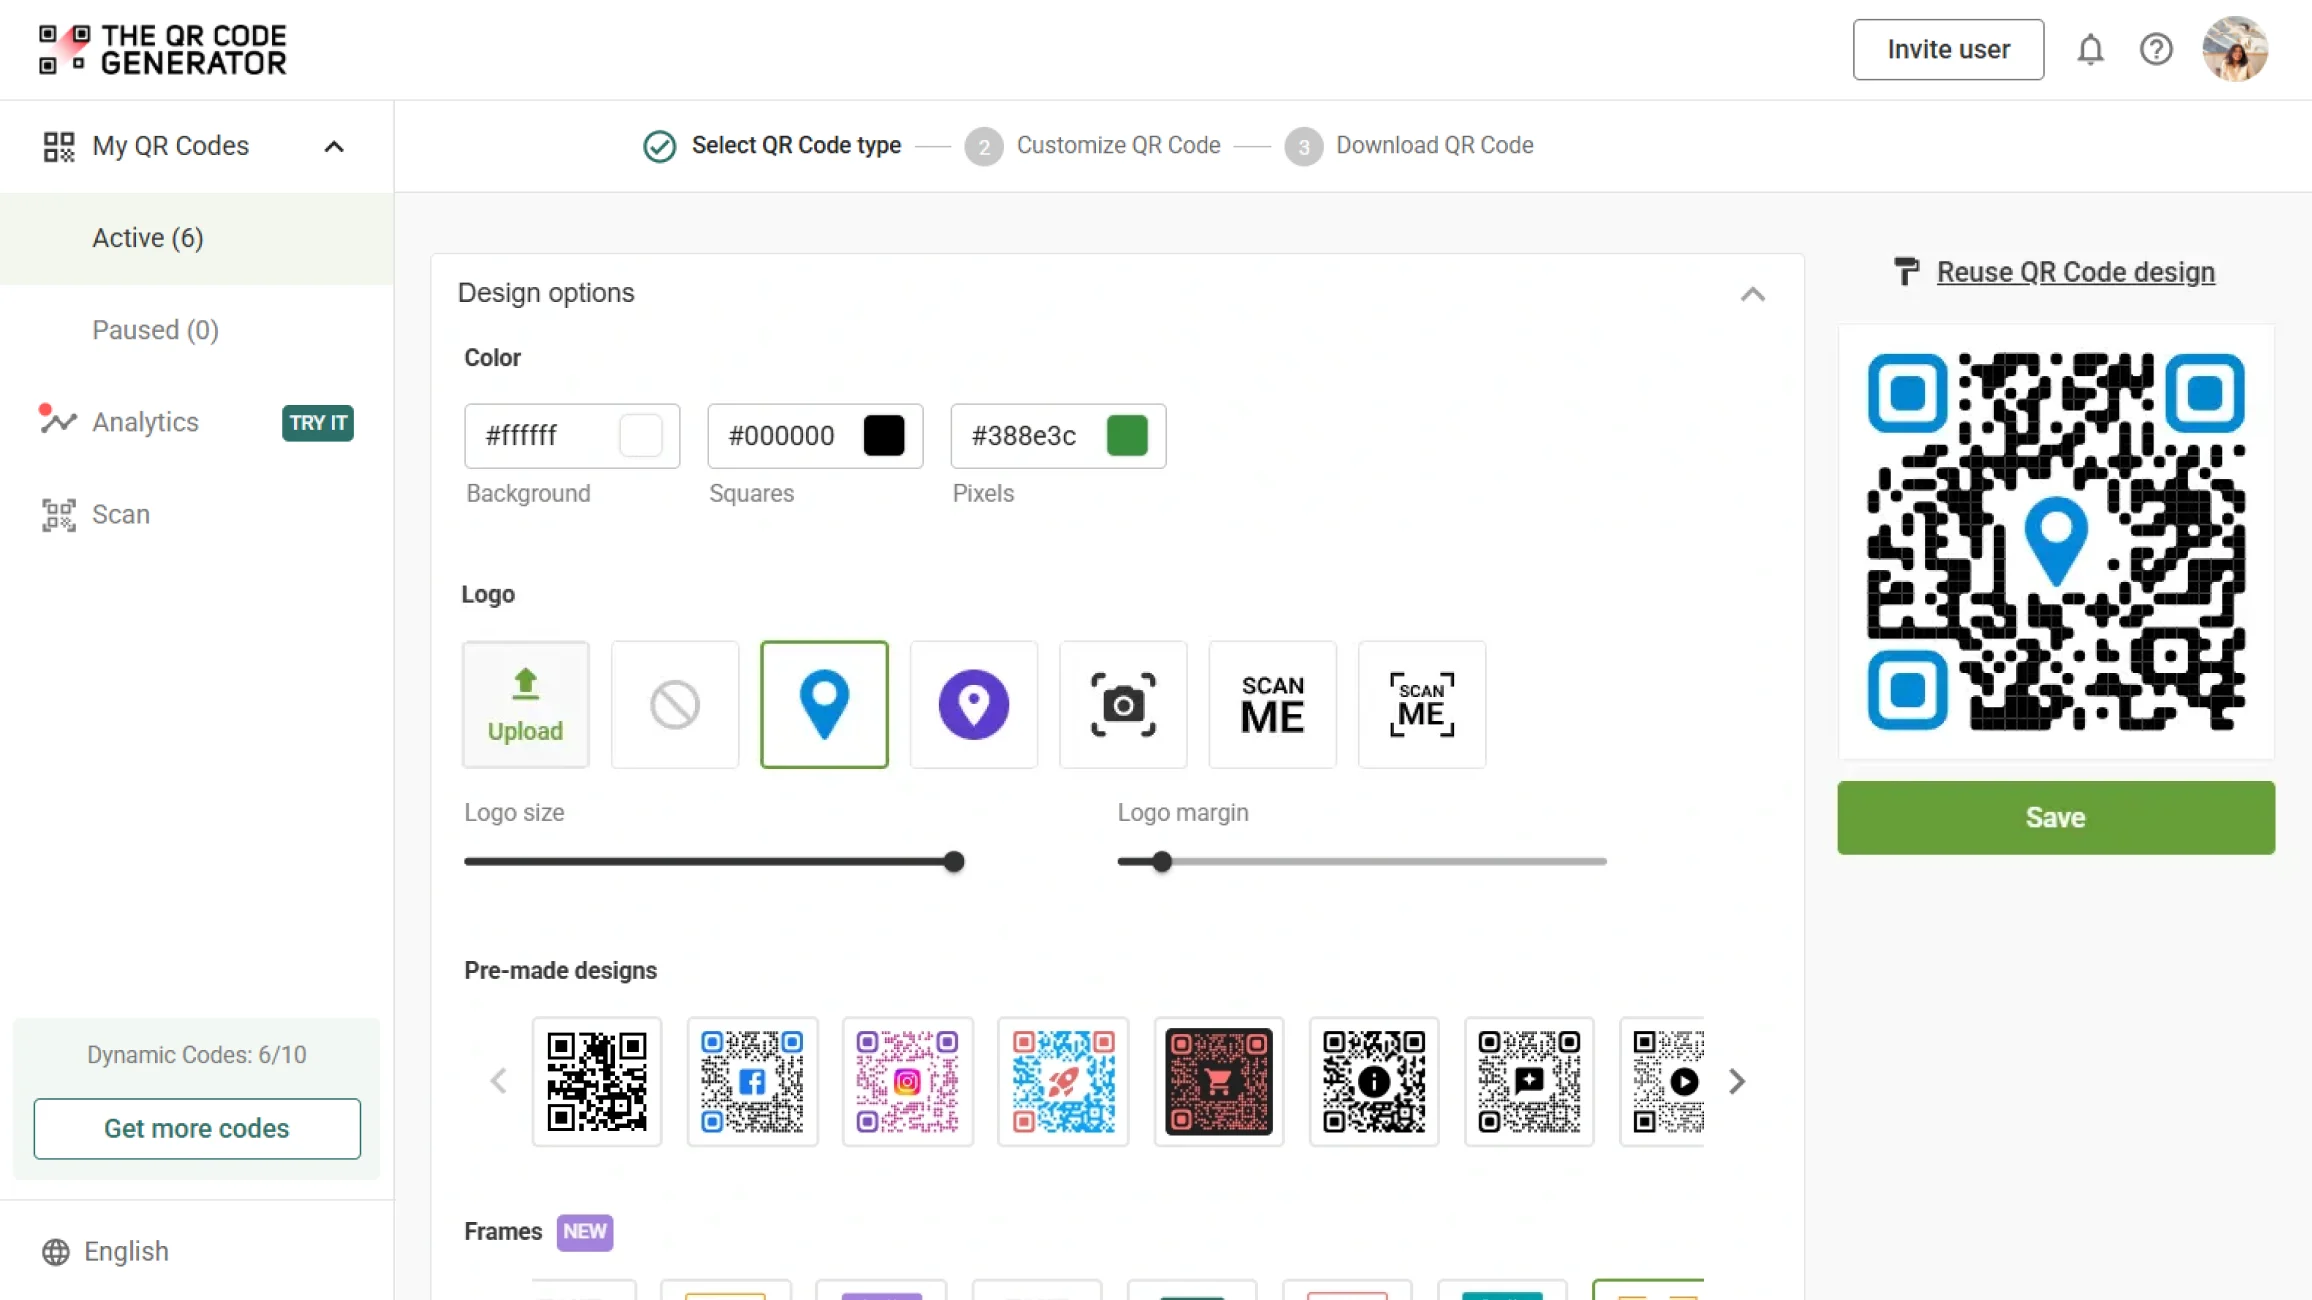This screenshot has width=2312, height=1300.
Task: Open the help question mark icon
Action: tap(2156, 49)
